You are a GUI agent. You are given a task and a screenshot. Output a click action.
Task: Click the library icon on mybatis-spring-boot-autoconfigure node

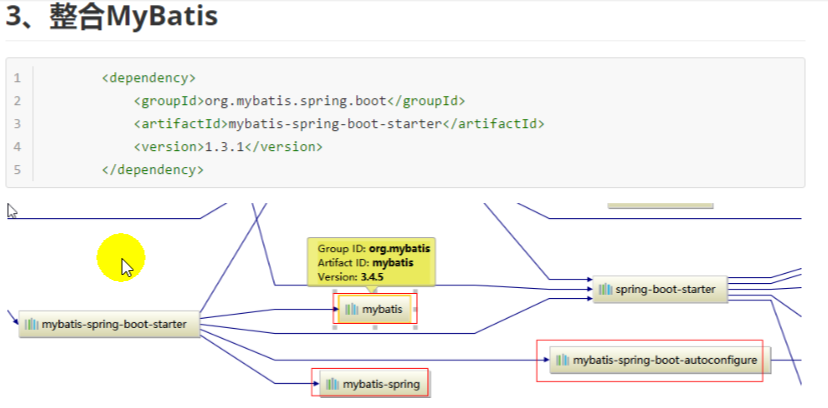click(563, 360)
